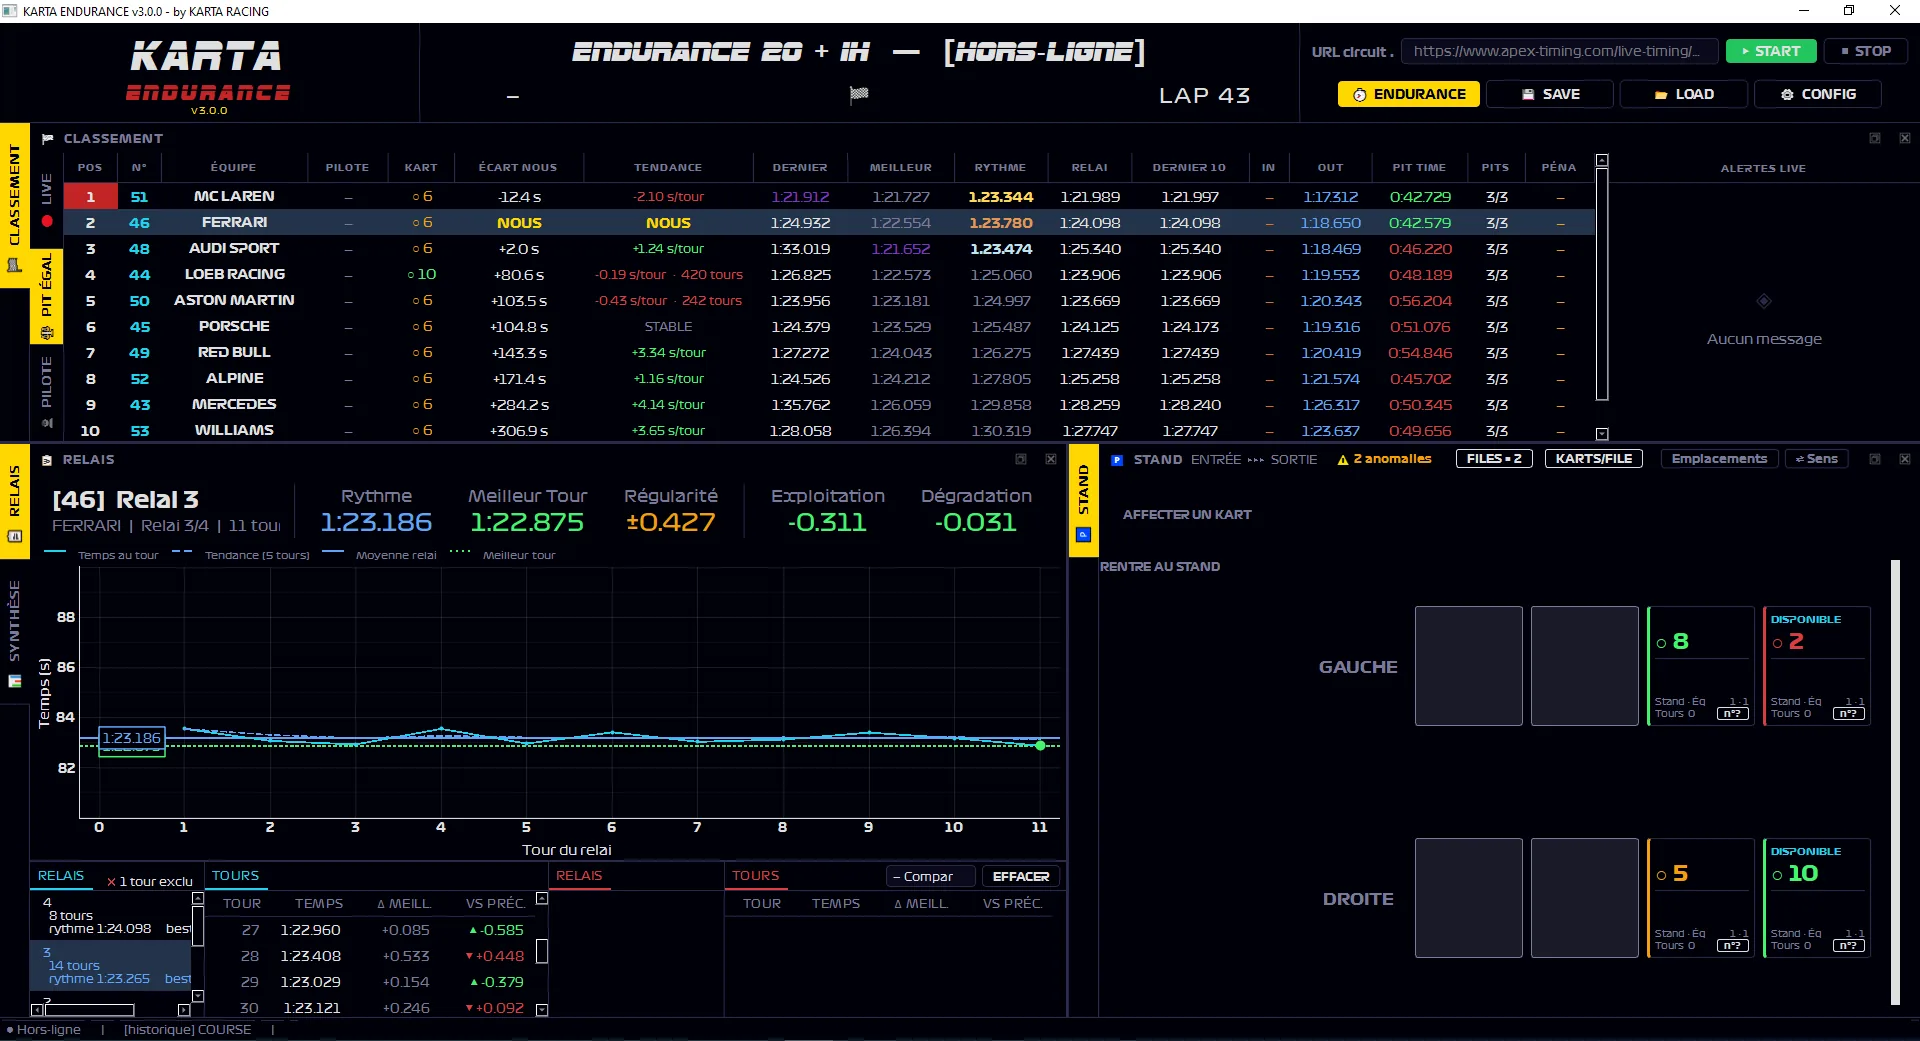
Task: Open the FILES = 2 selector
Action: 1494,459
